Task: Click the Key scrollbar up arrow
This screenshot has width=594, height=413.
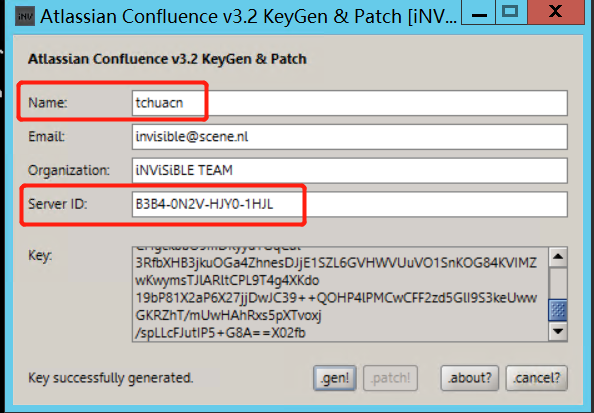Action: pyautogui.click(x=558, y=257)
